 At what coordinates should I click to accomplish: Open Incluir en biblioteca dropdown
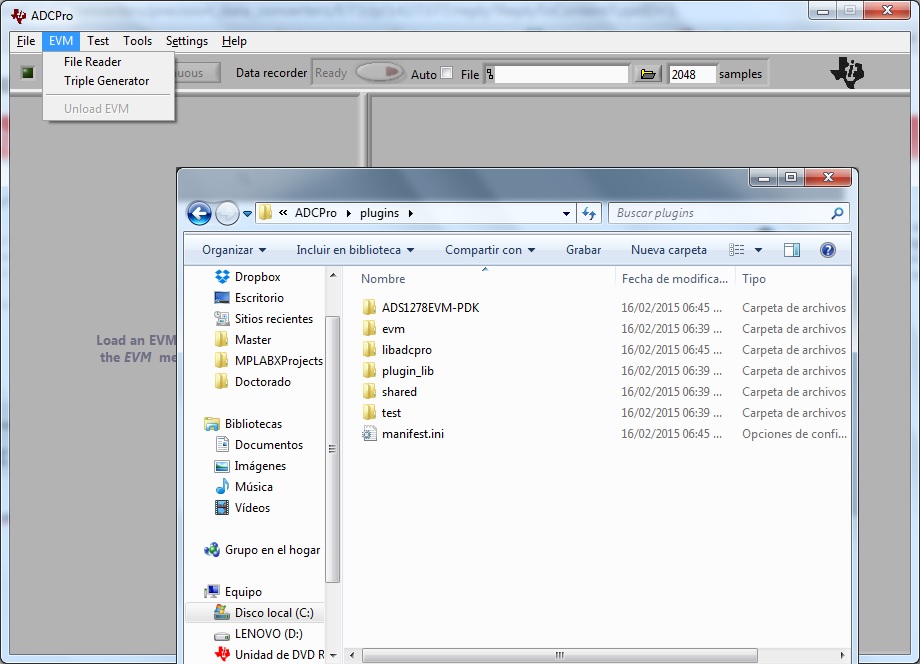click(x=355, y=250)
